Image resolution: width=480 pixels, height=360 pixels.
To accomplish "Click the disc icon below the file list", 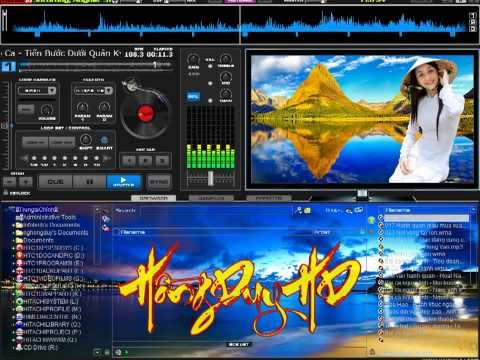I will [x=118, y=352].
